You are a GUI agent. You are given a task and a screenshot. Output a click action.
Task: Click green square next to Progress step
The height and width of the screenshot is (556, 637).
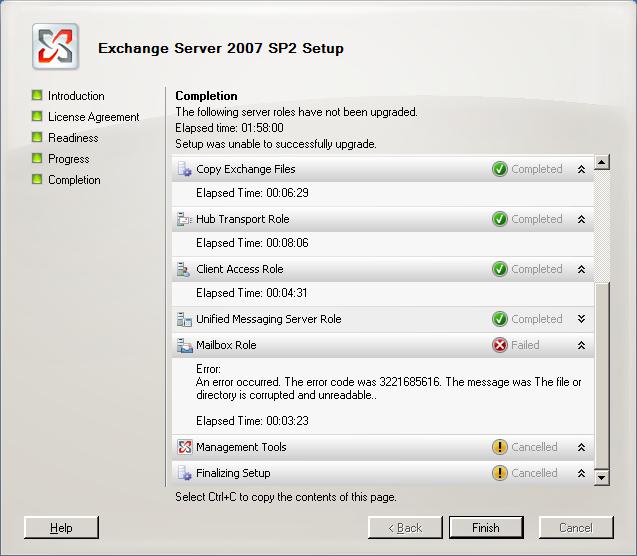point(37,158)
